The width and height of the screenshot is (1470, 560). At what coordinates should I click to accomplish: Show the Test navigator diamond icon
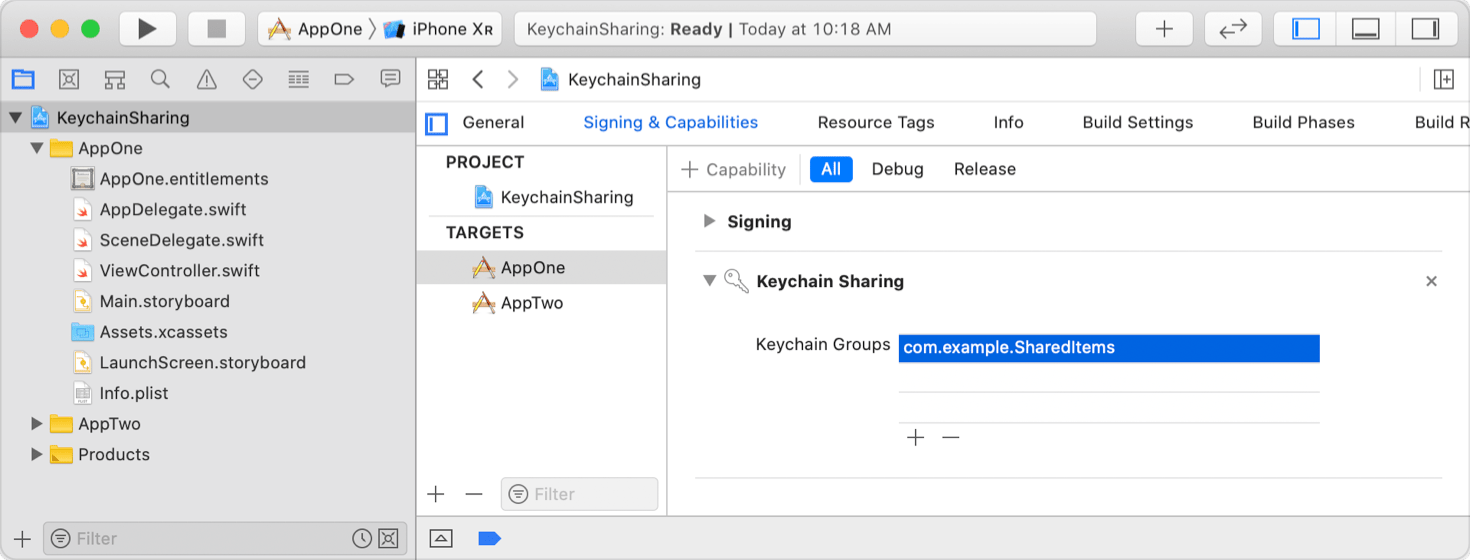click(x=253, y=79)
